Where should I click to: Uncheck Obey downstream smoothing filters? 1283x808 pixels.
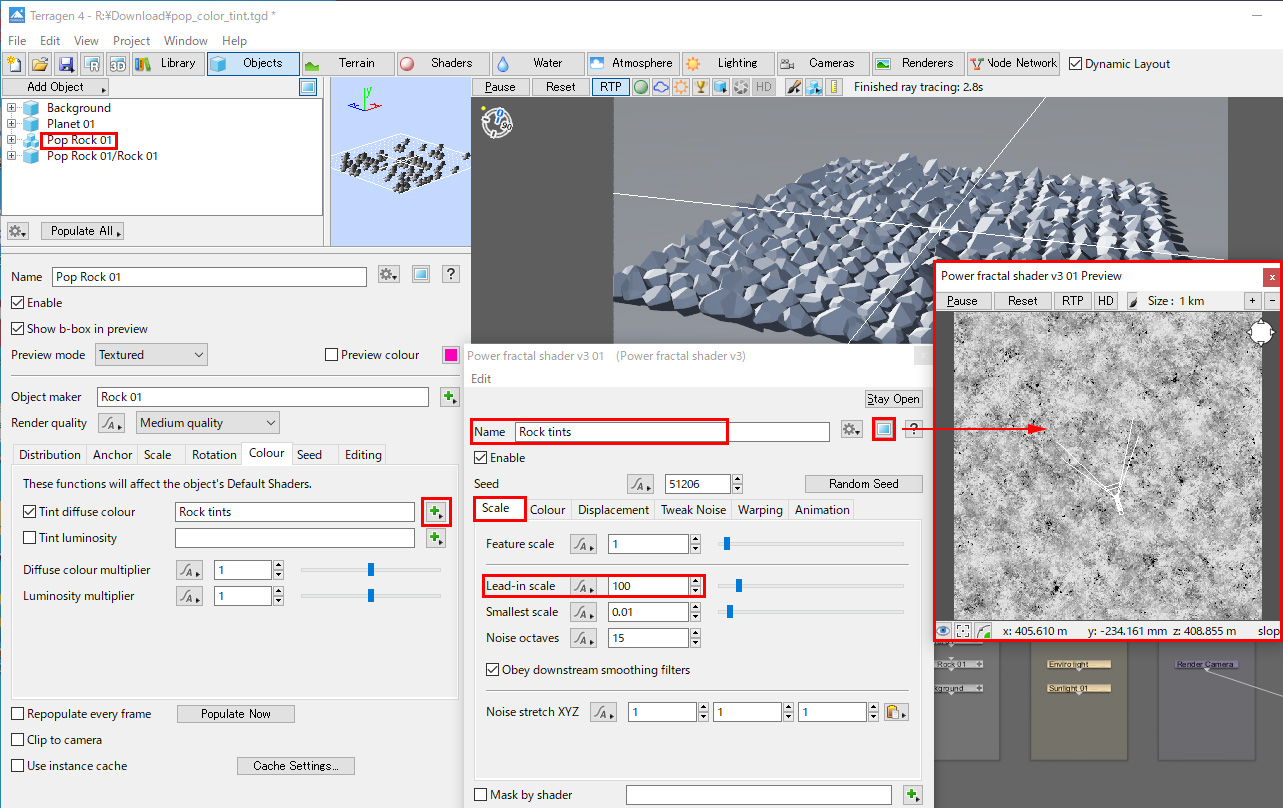click(x=492, y=670)
